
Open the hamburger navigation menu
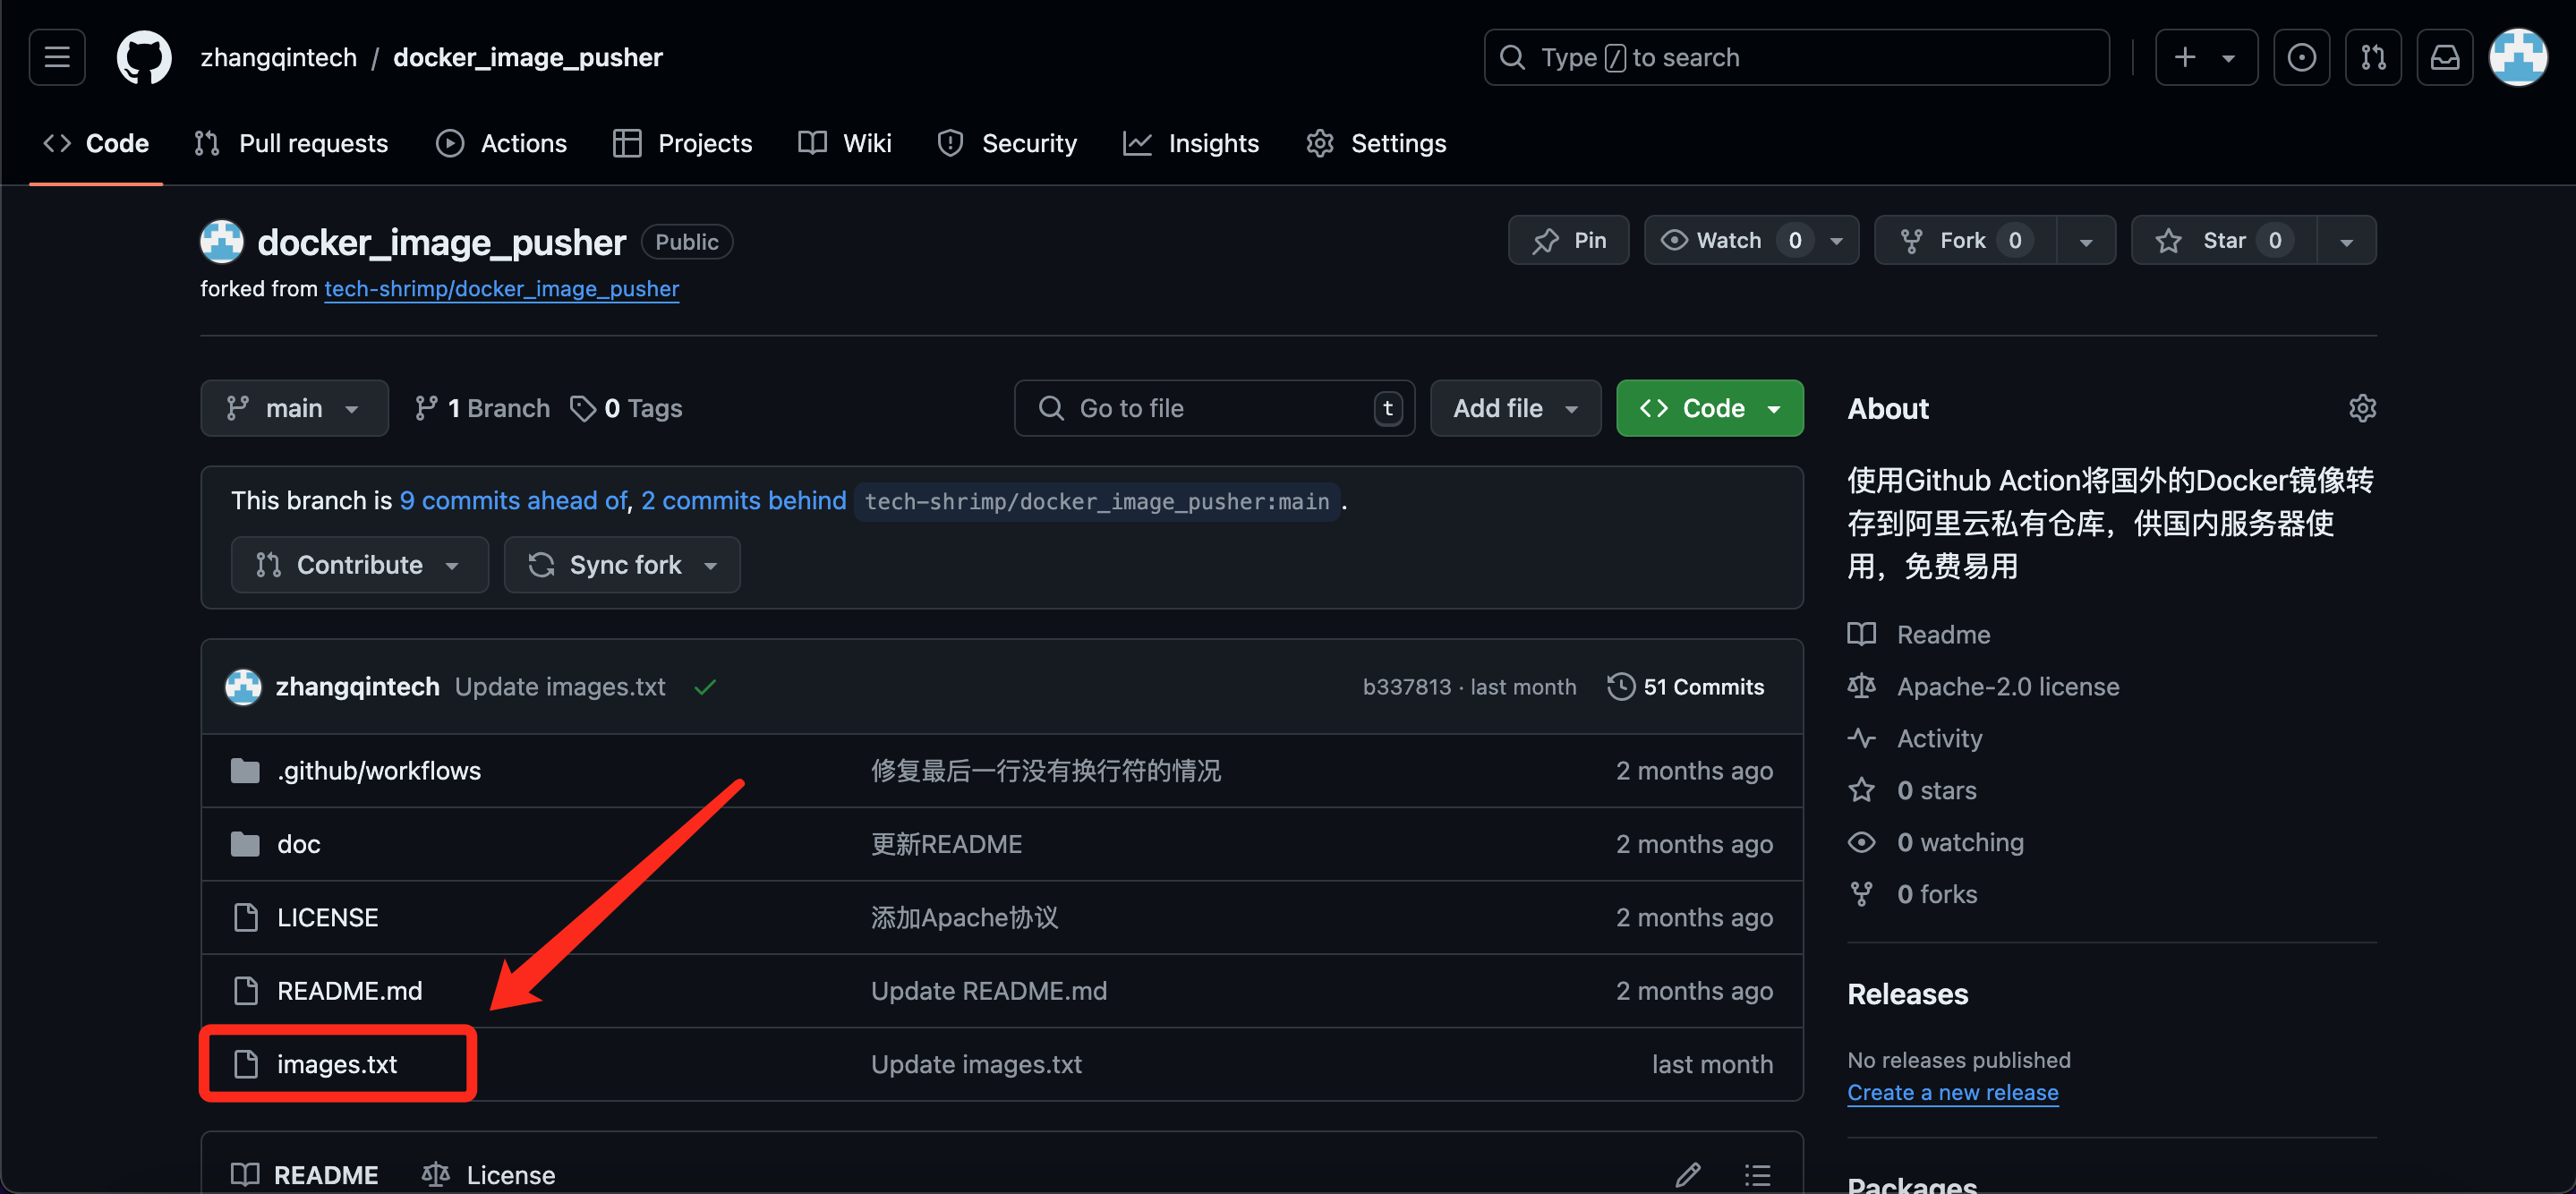[57, 57]
